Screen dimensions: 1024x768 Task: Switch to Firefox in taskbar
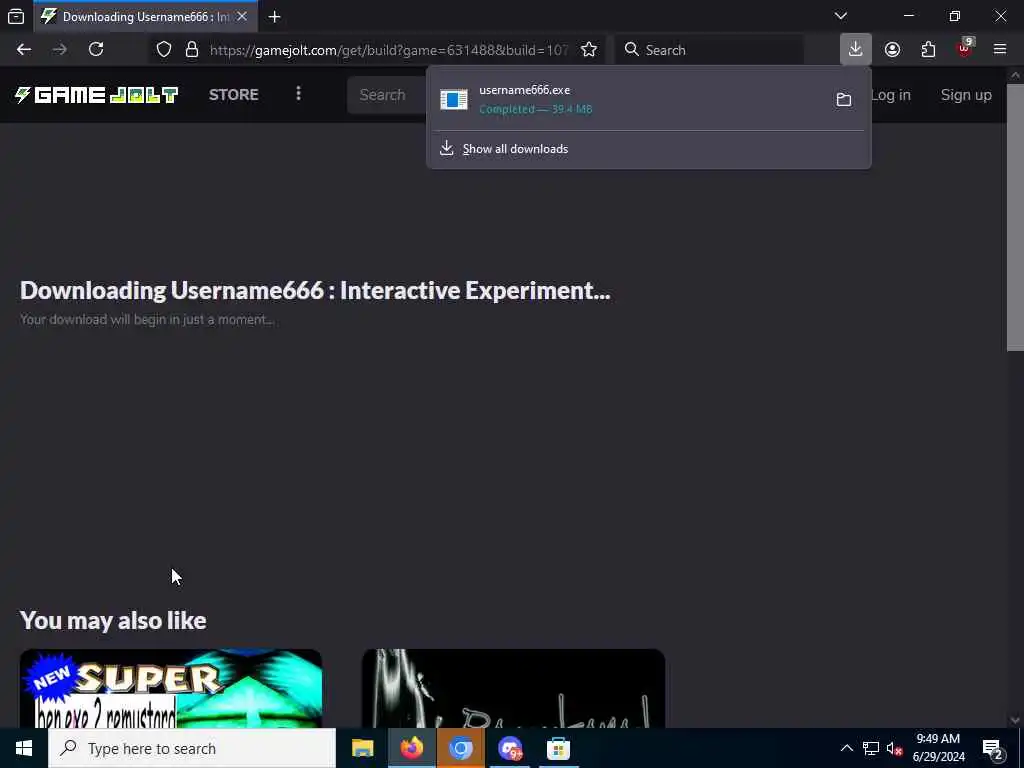tap(411, 748)
